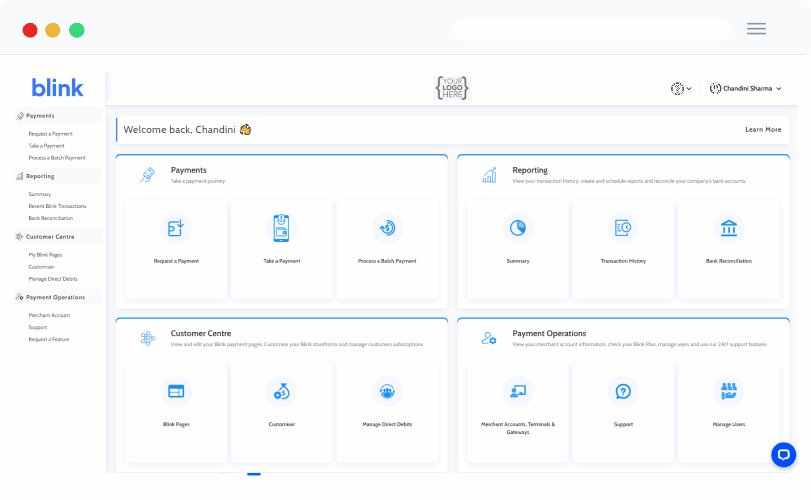Click the Learn More link
The height and width of the screenshot is (500, 811).
coord(763,130)
